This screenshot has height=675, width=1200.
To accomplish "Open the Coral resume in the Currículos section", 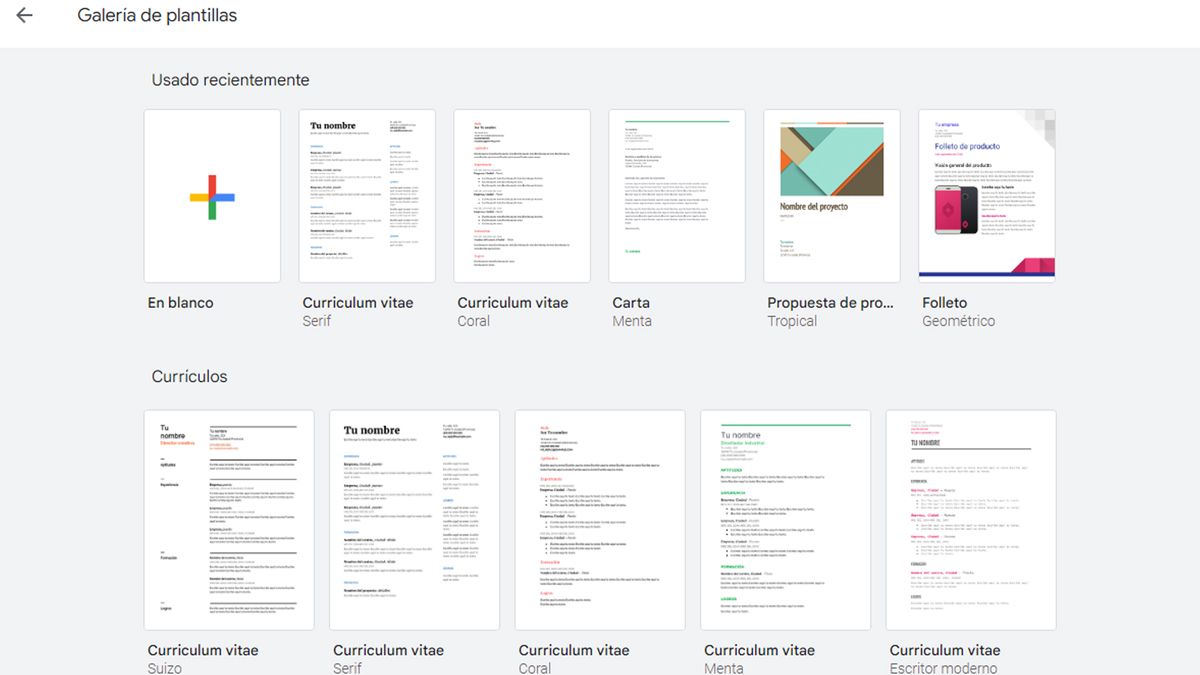I will tap(599, 518).
